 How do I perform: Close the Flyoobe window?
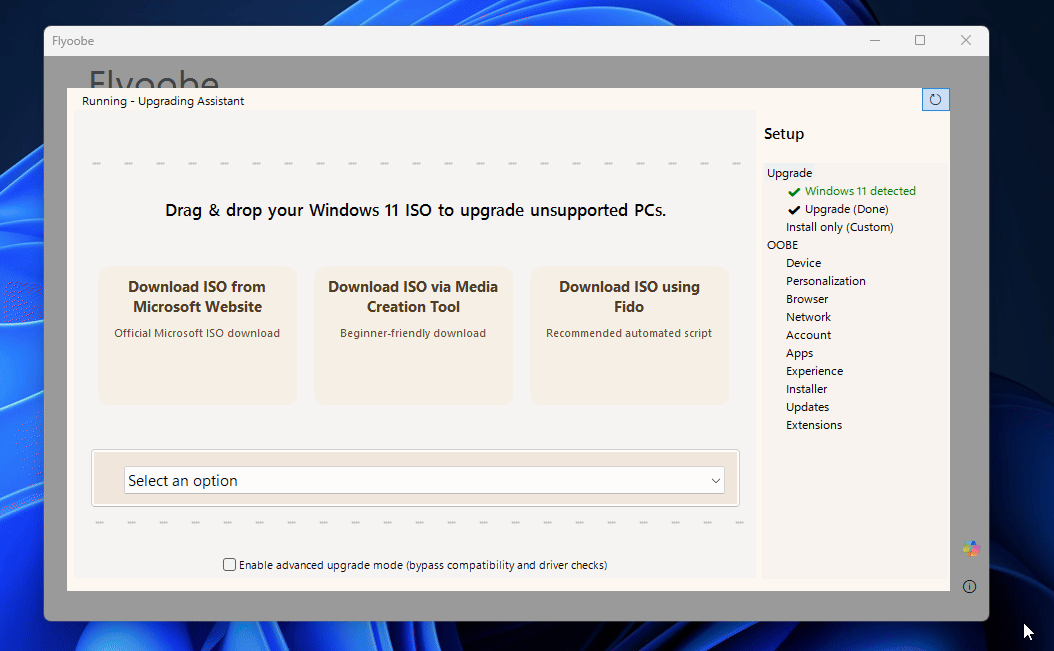pos(966,40)
